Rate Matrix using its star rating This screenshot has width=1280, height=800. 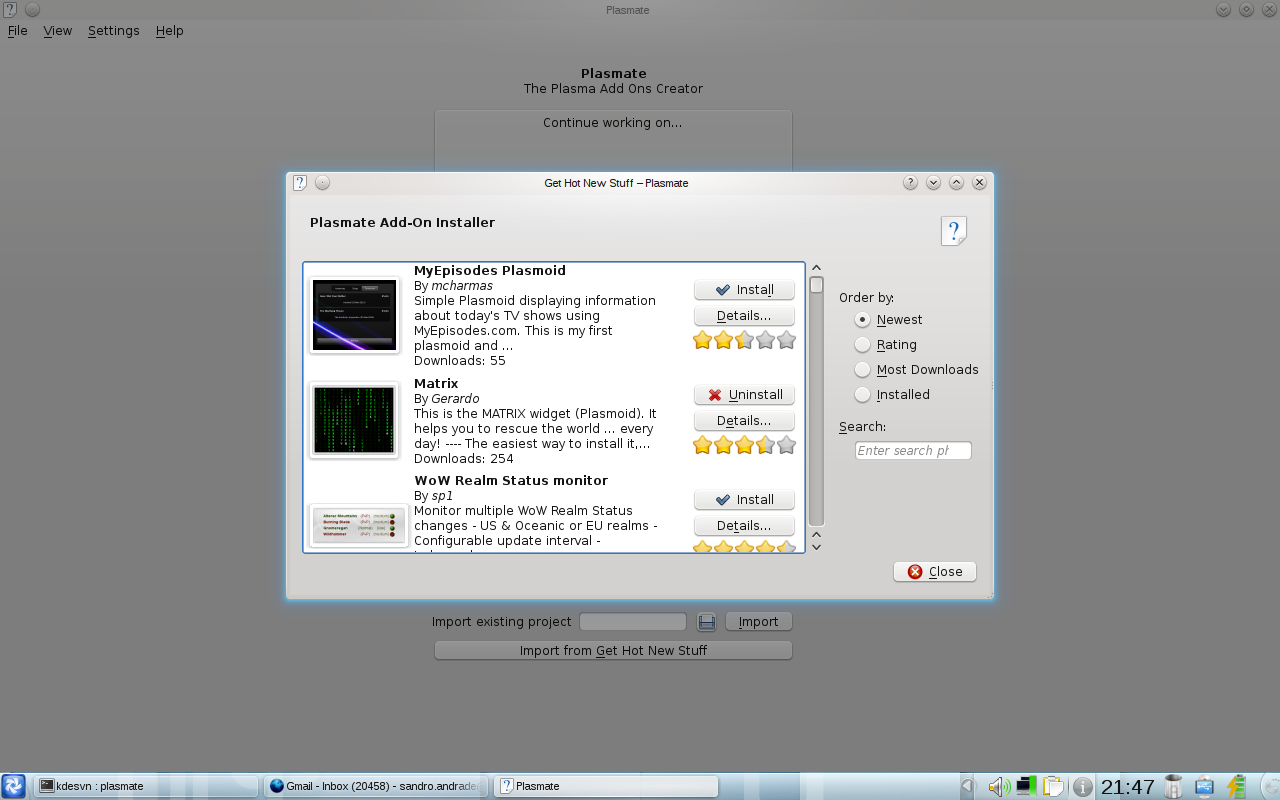pos(744,445)
